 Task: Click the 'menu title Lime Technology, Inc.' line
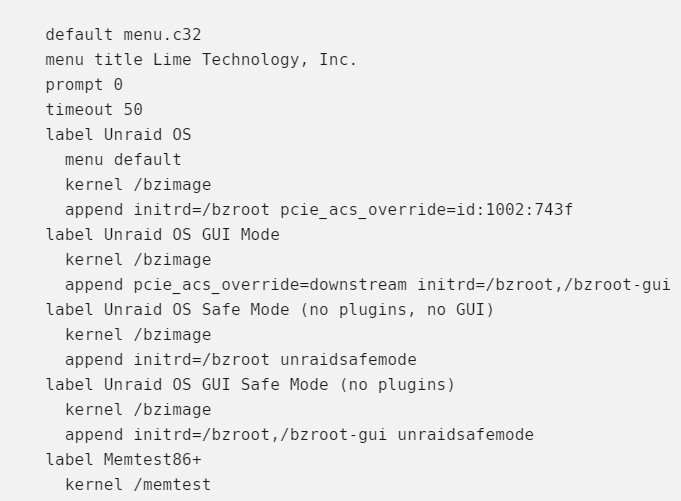201,60
